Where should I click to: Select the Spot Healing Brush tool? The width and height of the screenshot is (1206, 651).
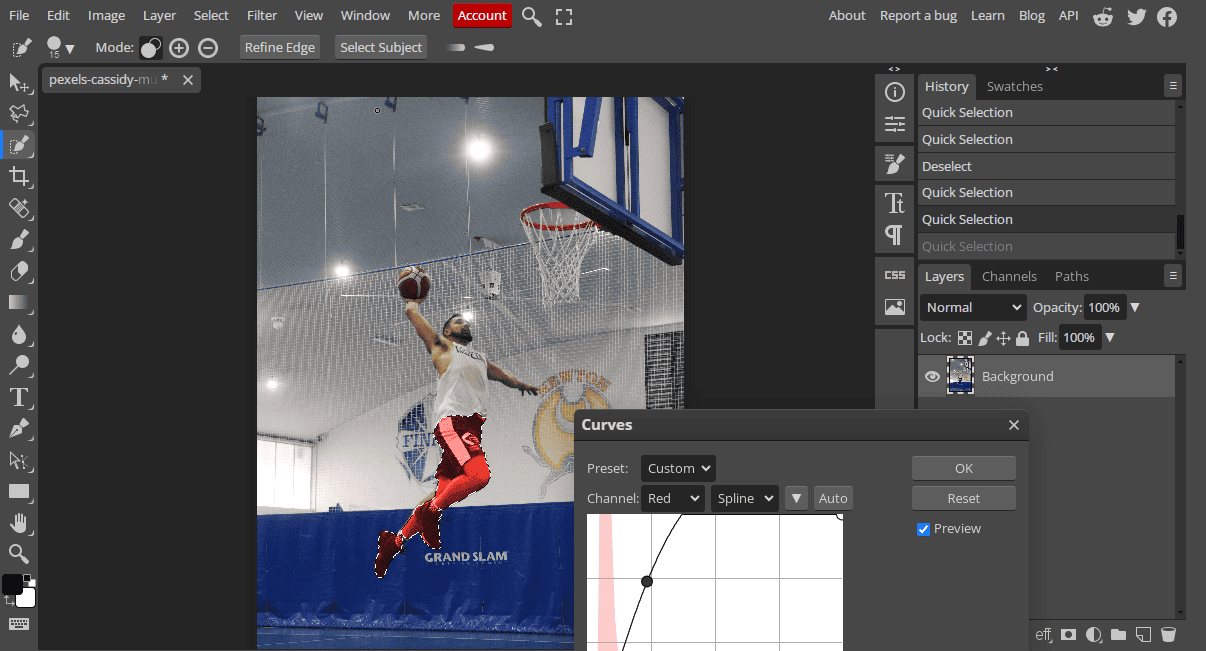(x=19, y=208)
